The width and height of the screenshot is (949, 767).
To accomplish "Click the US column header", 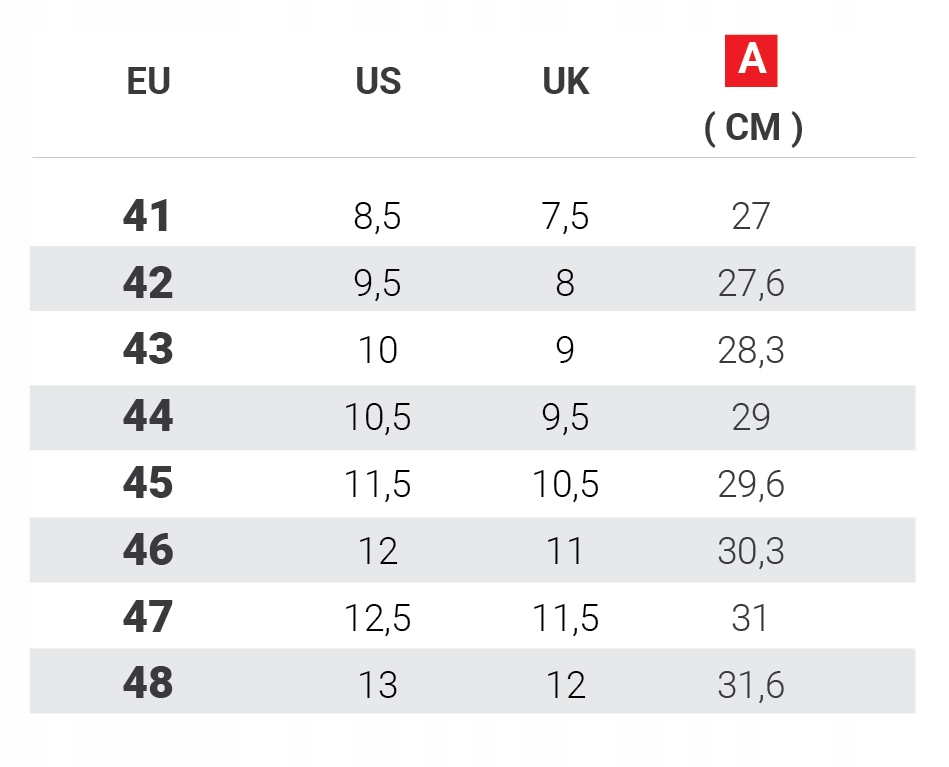I will point(378,82).
